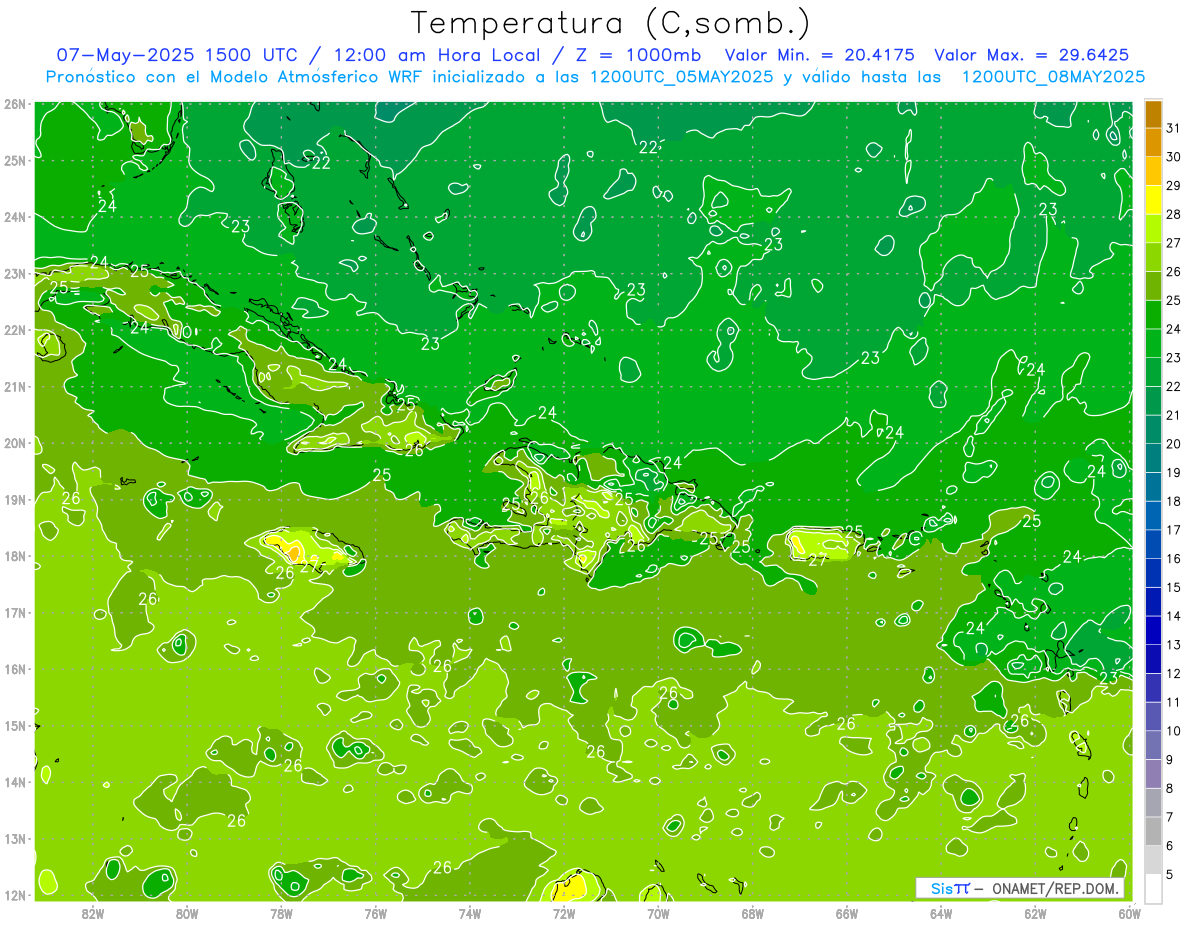Click the "ONAMET/REP.DOM." credit label
Viewport: 1200px width, 927px height.
pos(1055,889)
